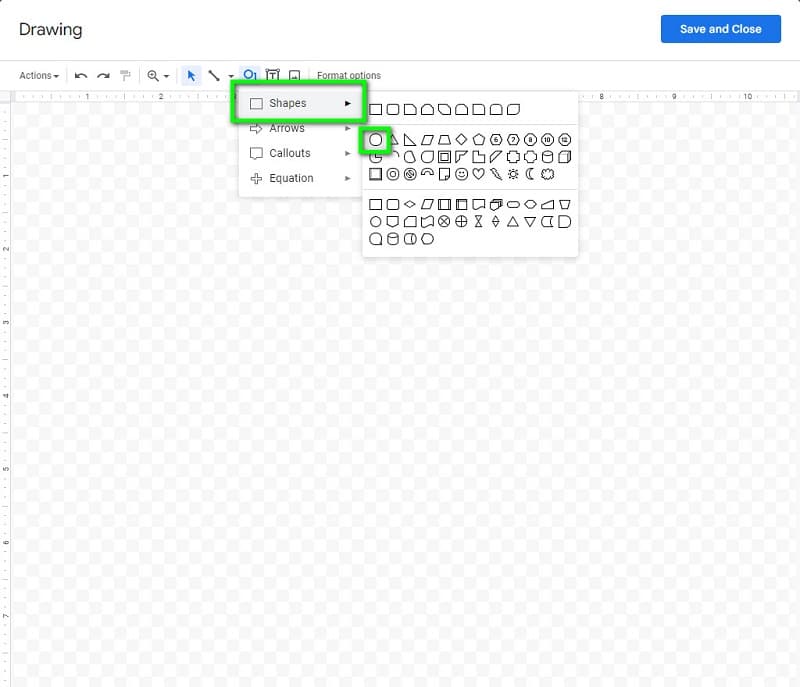800x687 pixels.
Task: Activate the Select arrow tool
Action: (190, 75)
